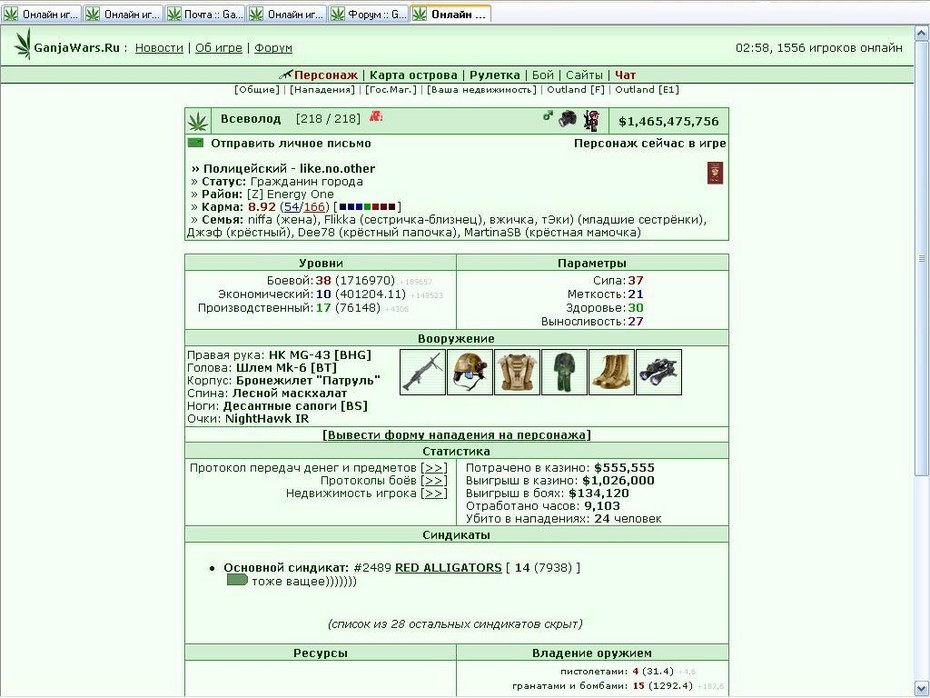
Task: Open Лесной маскхалат item link
Action: coord(289,393)
